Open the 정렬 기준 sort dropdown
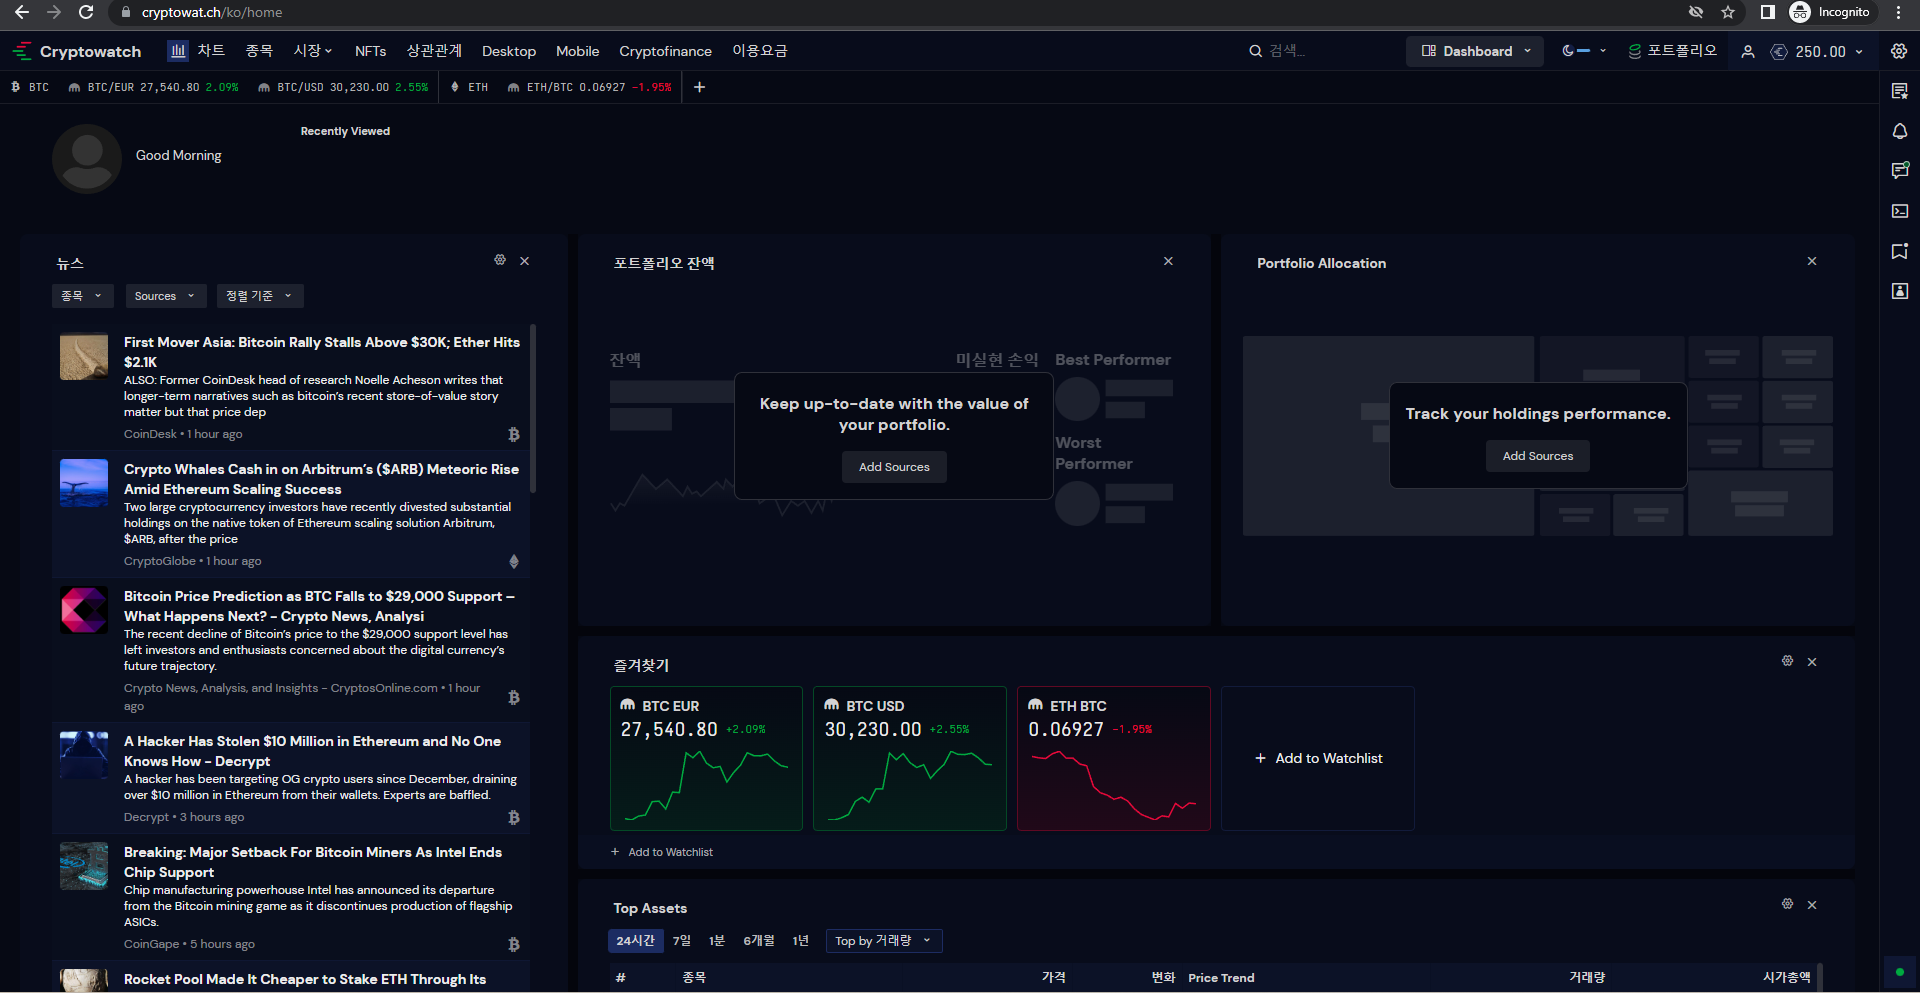Viewport: 1920px width, 993px height. (x=258, y=296)
